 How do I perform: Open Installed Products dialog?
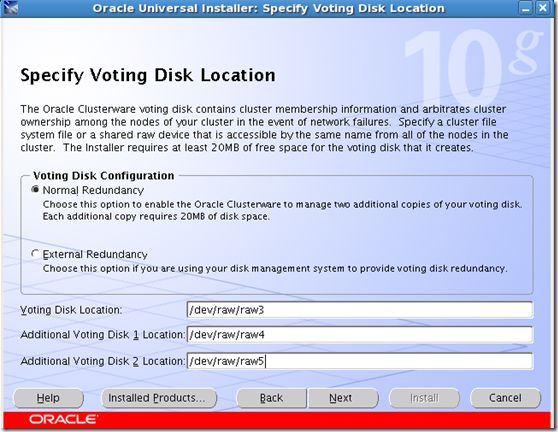pos(159,398)
